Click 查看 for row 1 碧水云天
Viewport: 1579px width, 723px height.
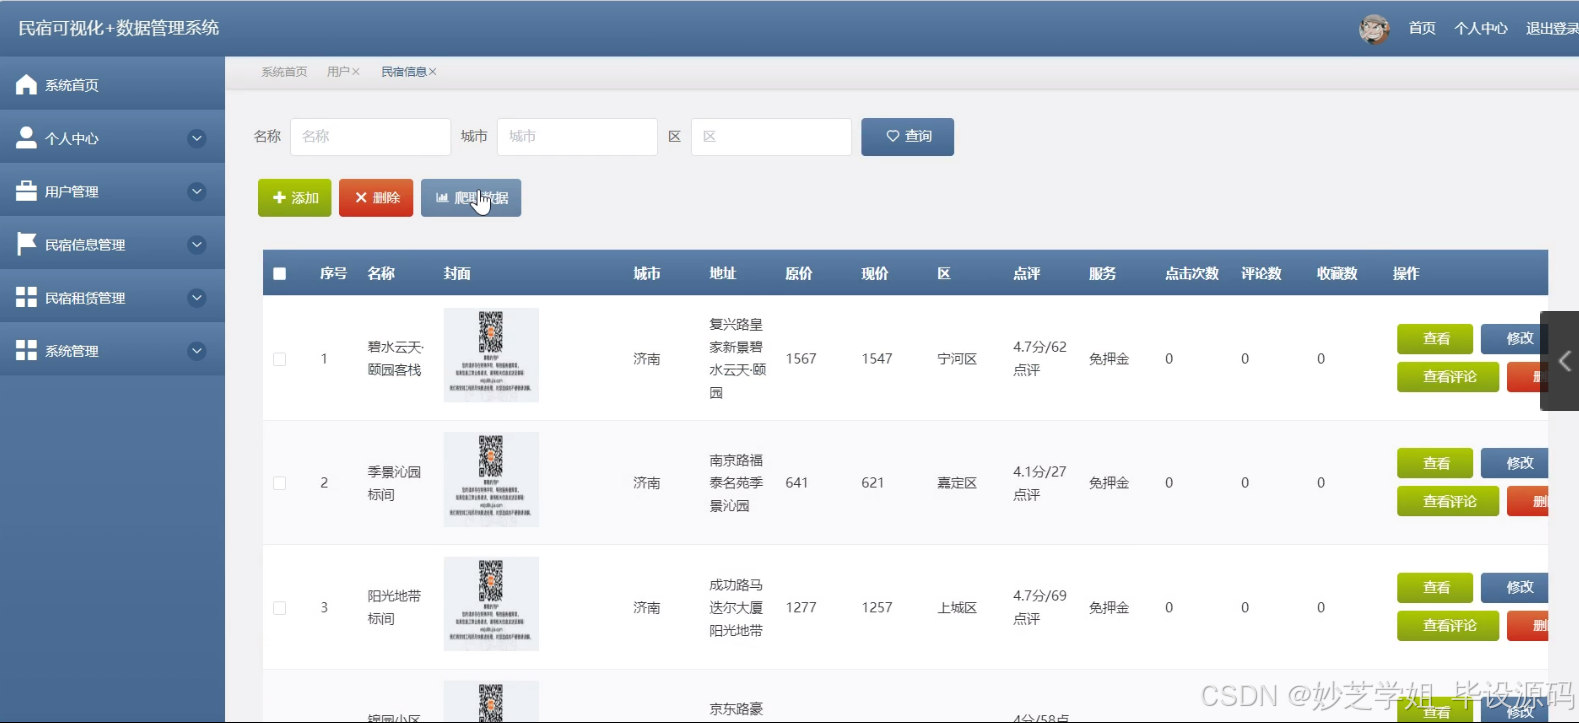(x=1435, y=339)
